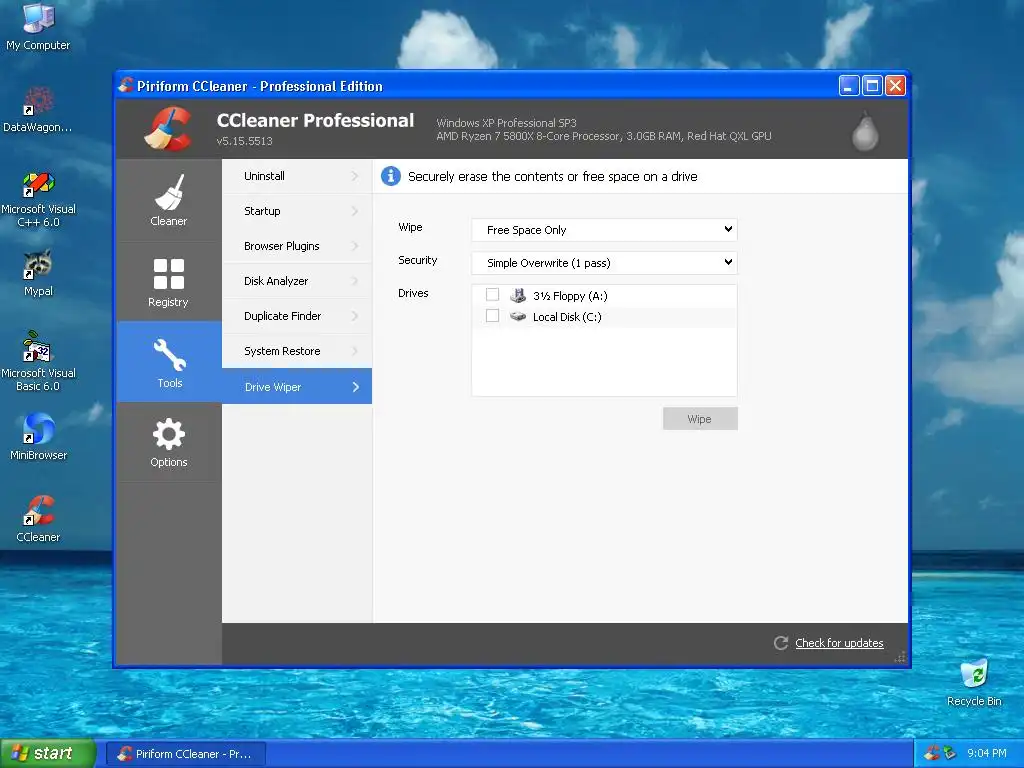Viewport: 1024px width, 768px height.
Task: Click the CCleaner title bar icon
Action: click(126, 85)
